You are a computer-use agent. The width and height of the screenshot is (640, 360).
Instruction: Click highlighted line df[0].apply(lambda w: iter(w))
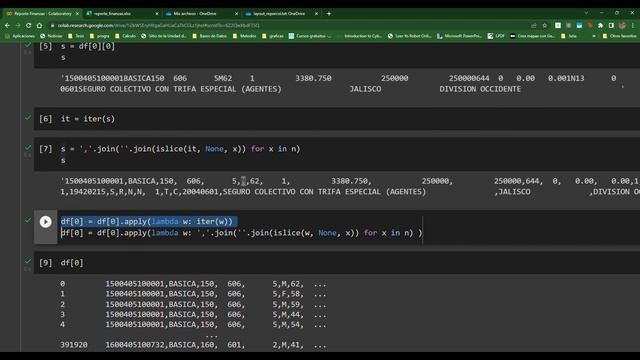click(x=147, y=222)
